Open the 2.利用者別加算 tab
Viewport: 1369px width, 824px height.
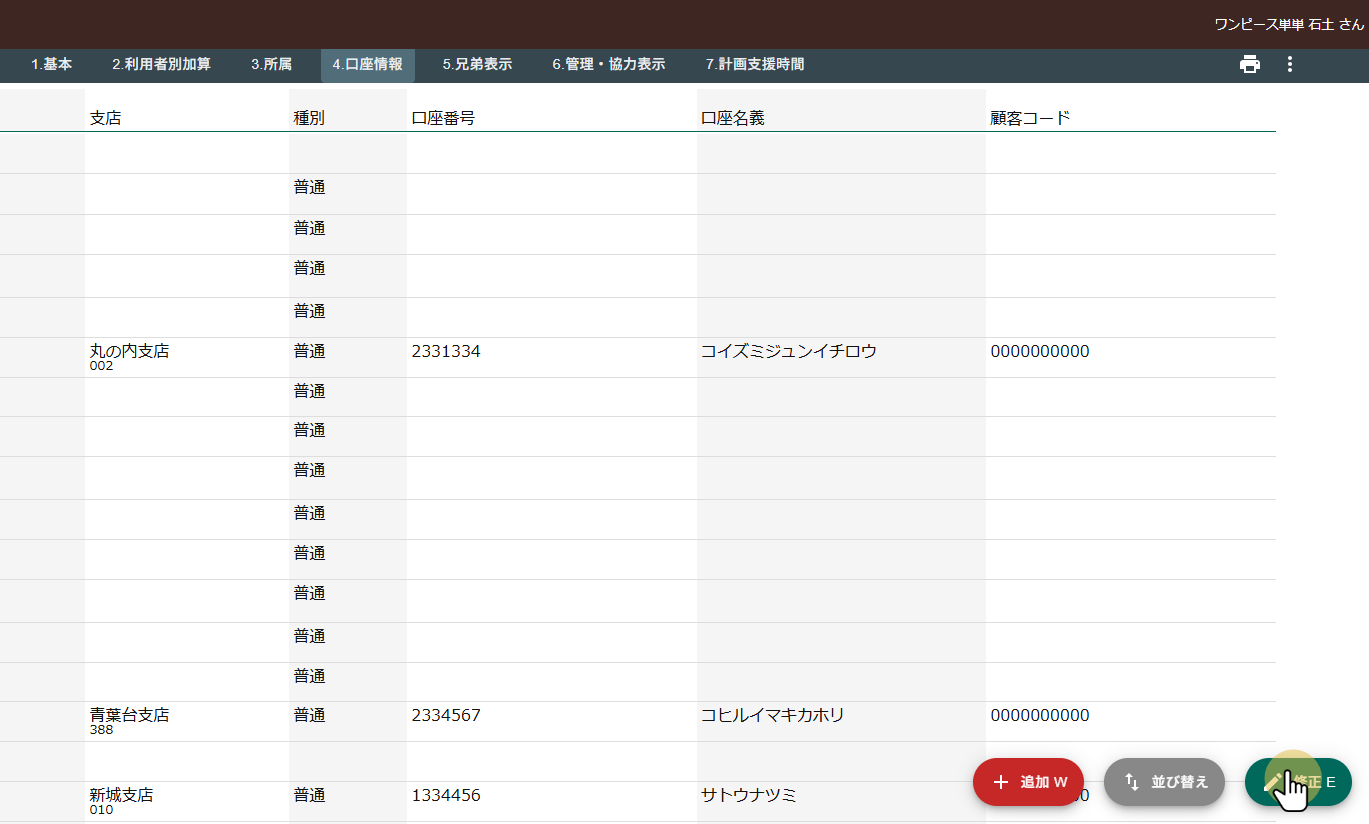coord(161,65)
